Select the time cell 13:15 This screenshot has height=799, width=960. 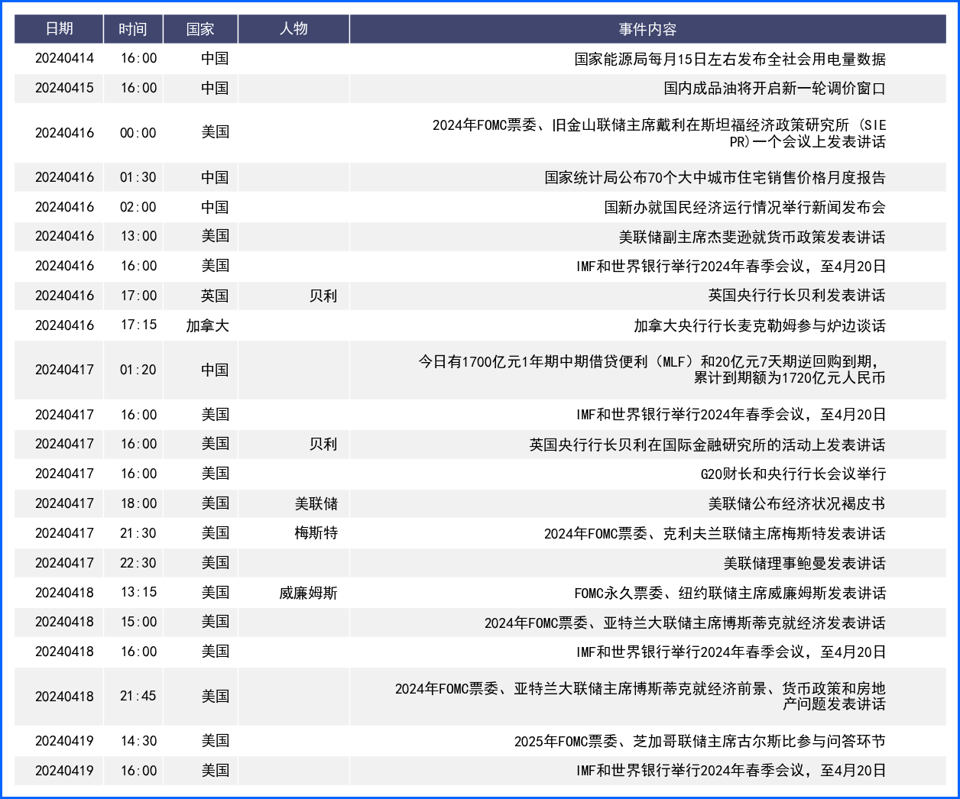138,593
